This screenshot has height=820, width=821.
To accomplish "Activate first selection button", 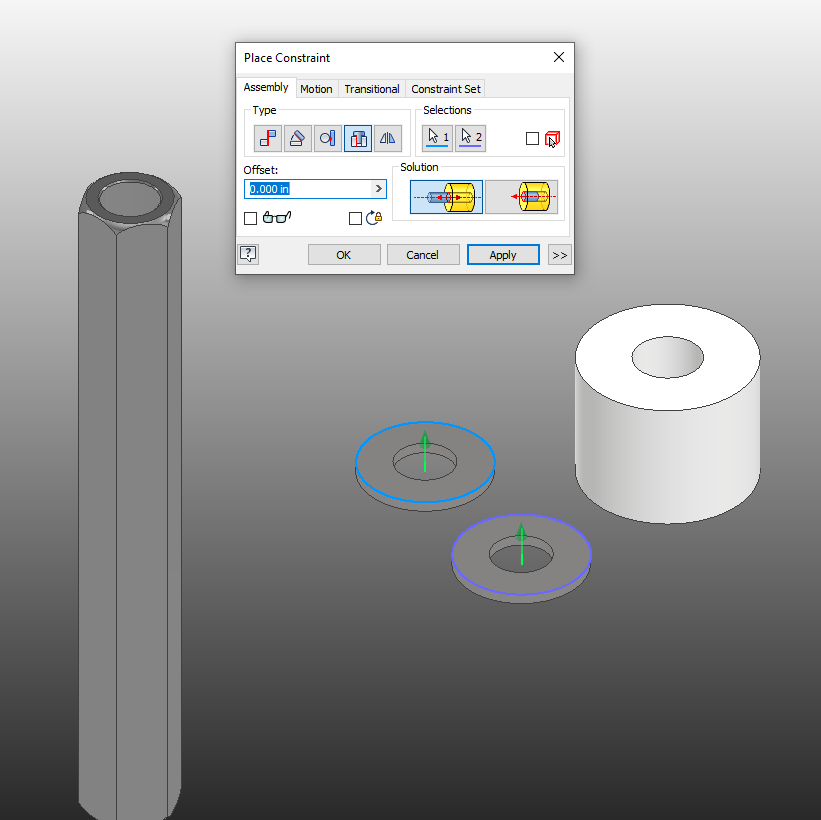I will [x=437, y=138].
